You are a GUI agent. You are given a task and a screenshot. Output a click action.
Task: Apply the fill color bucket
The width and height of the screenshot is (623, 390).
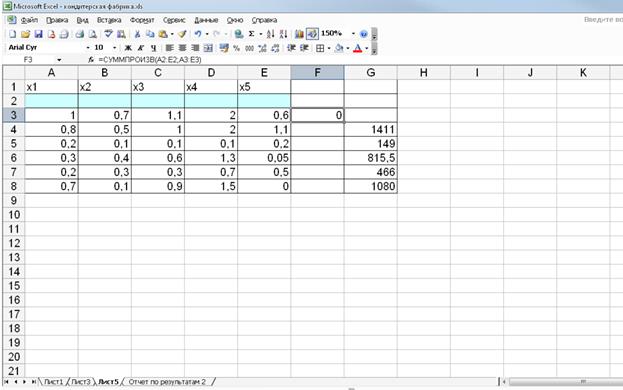tap(339, 48)
